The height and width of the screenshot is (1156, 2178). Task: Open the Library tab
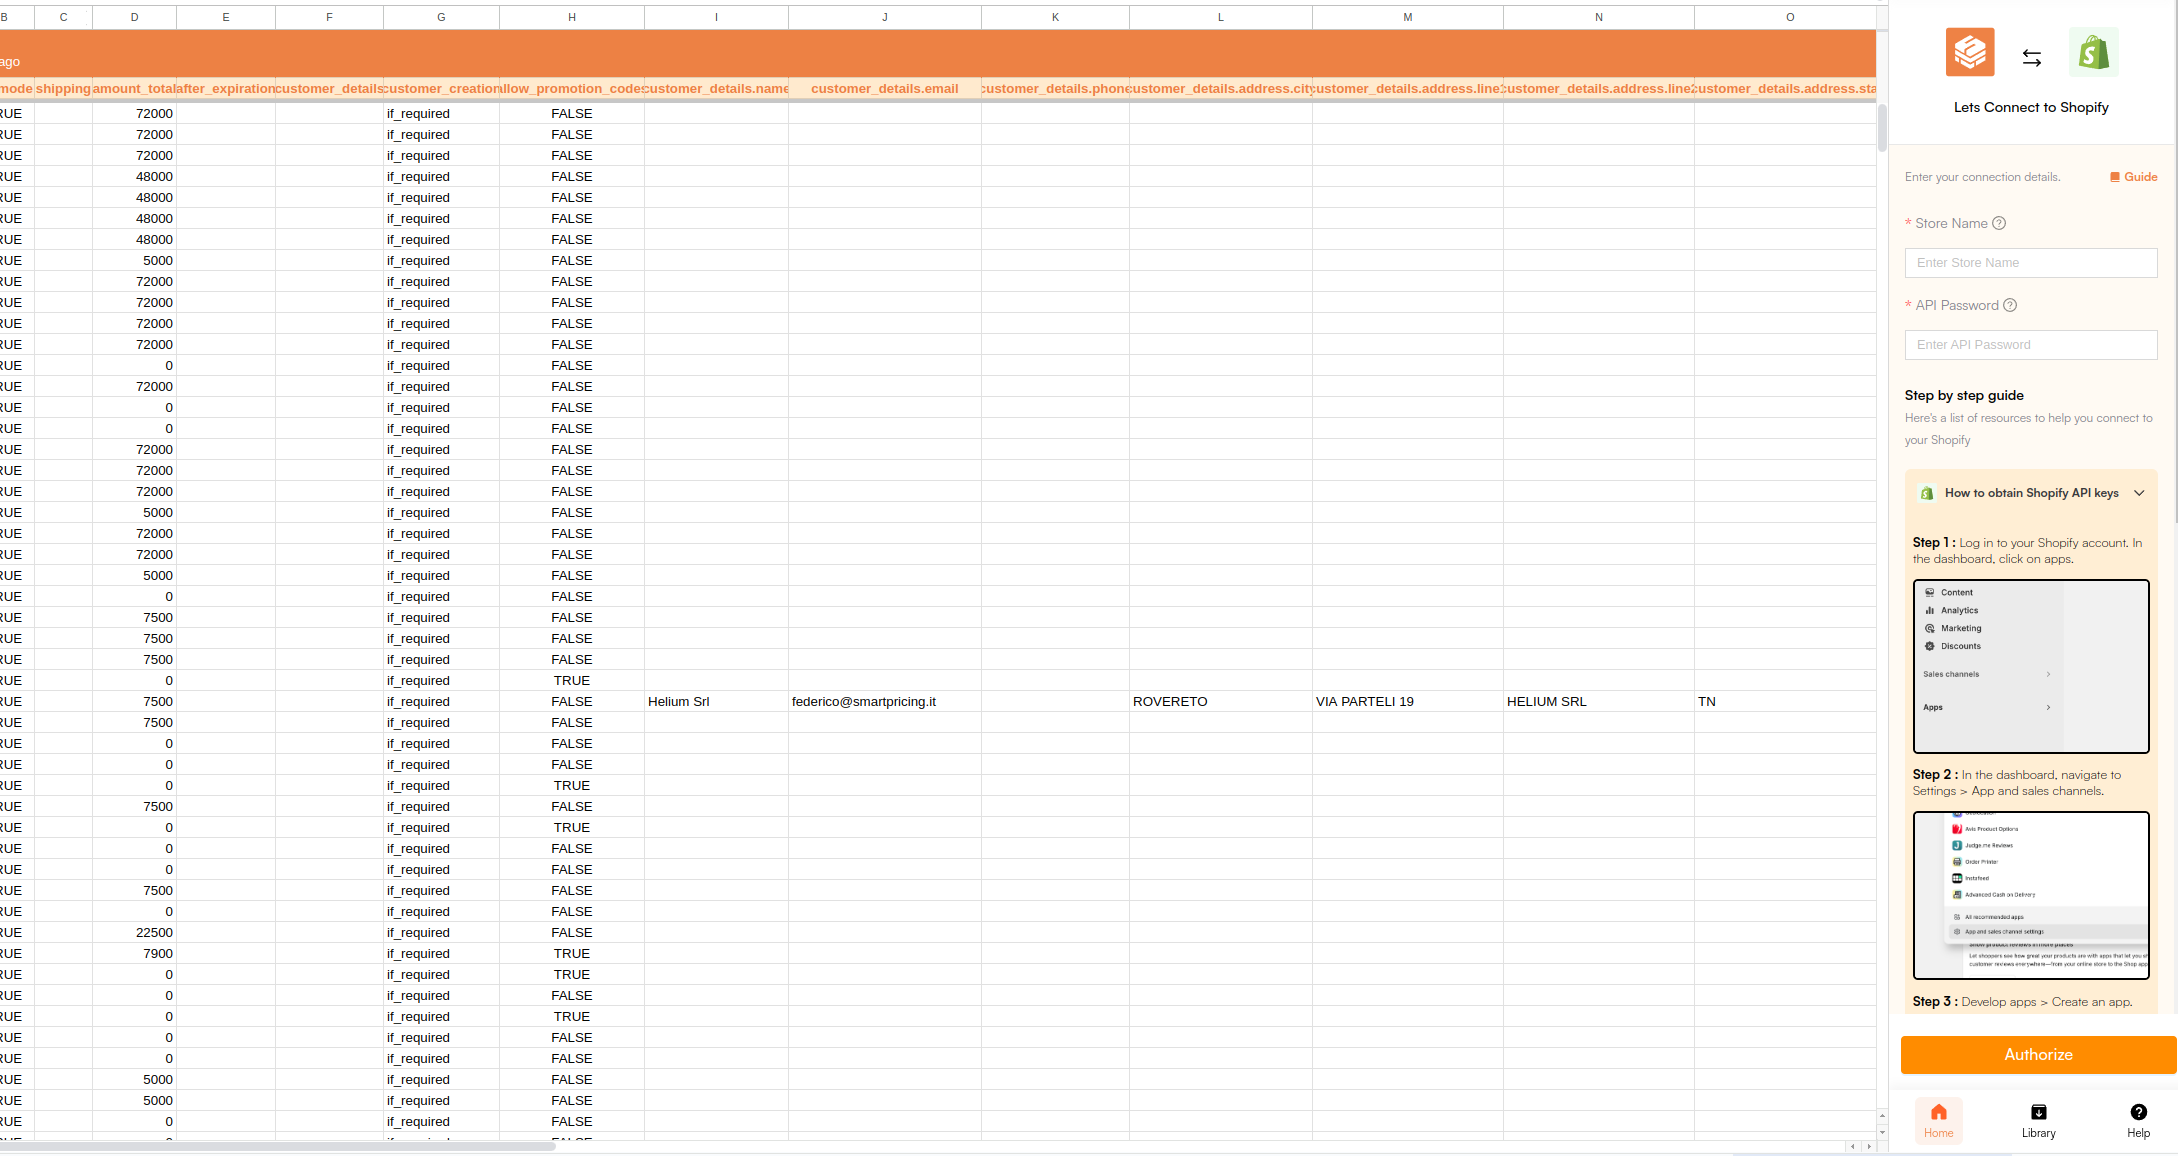2038,1120
